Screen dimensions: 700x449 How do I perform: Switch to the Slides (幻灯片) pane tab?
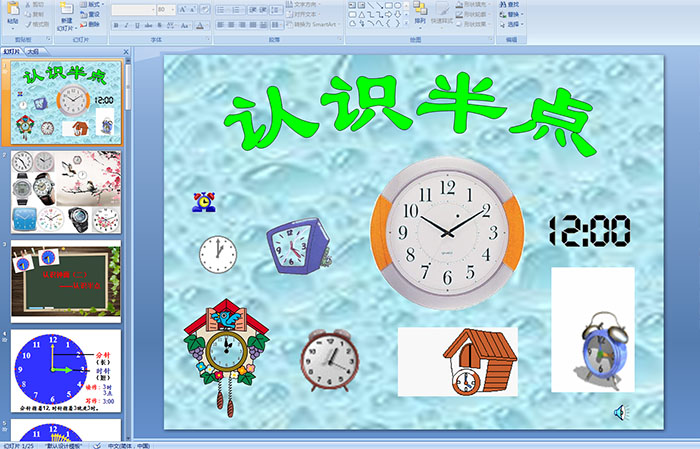pos(12,52)
